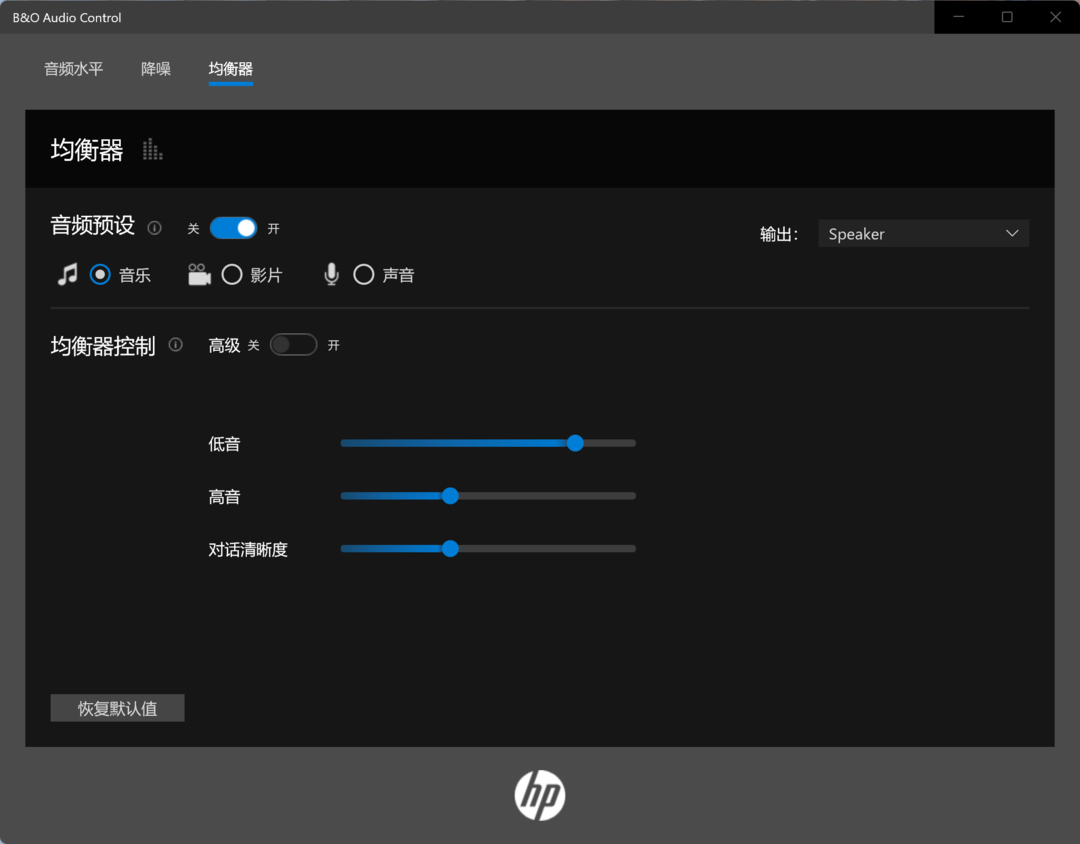1080x844 pixels.
Task: Click the 对话清晰度 slider handle
Action: click(450, 548)
